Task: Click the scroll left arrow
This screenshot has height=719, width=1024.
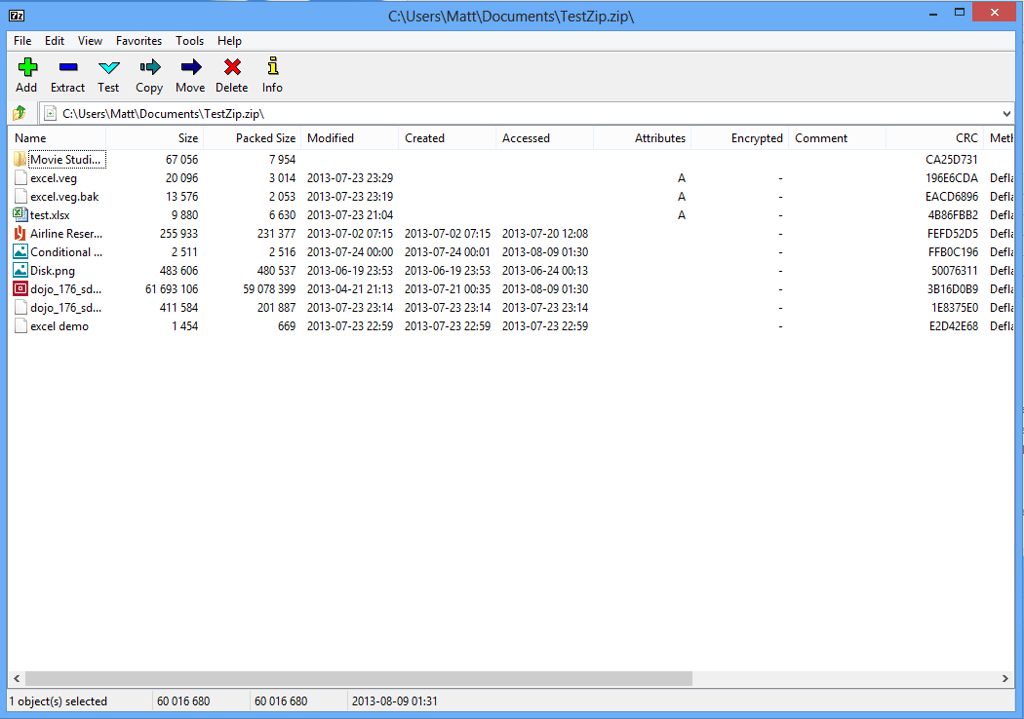Action: (x=17, y=679)
